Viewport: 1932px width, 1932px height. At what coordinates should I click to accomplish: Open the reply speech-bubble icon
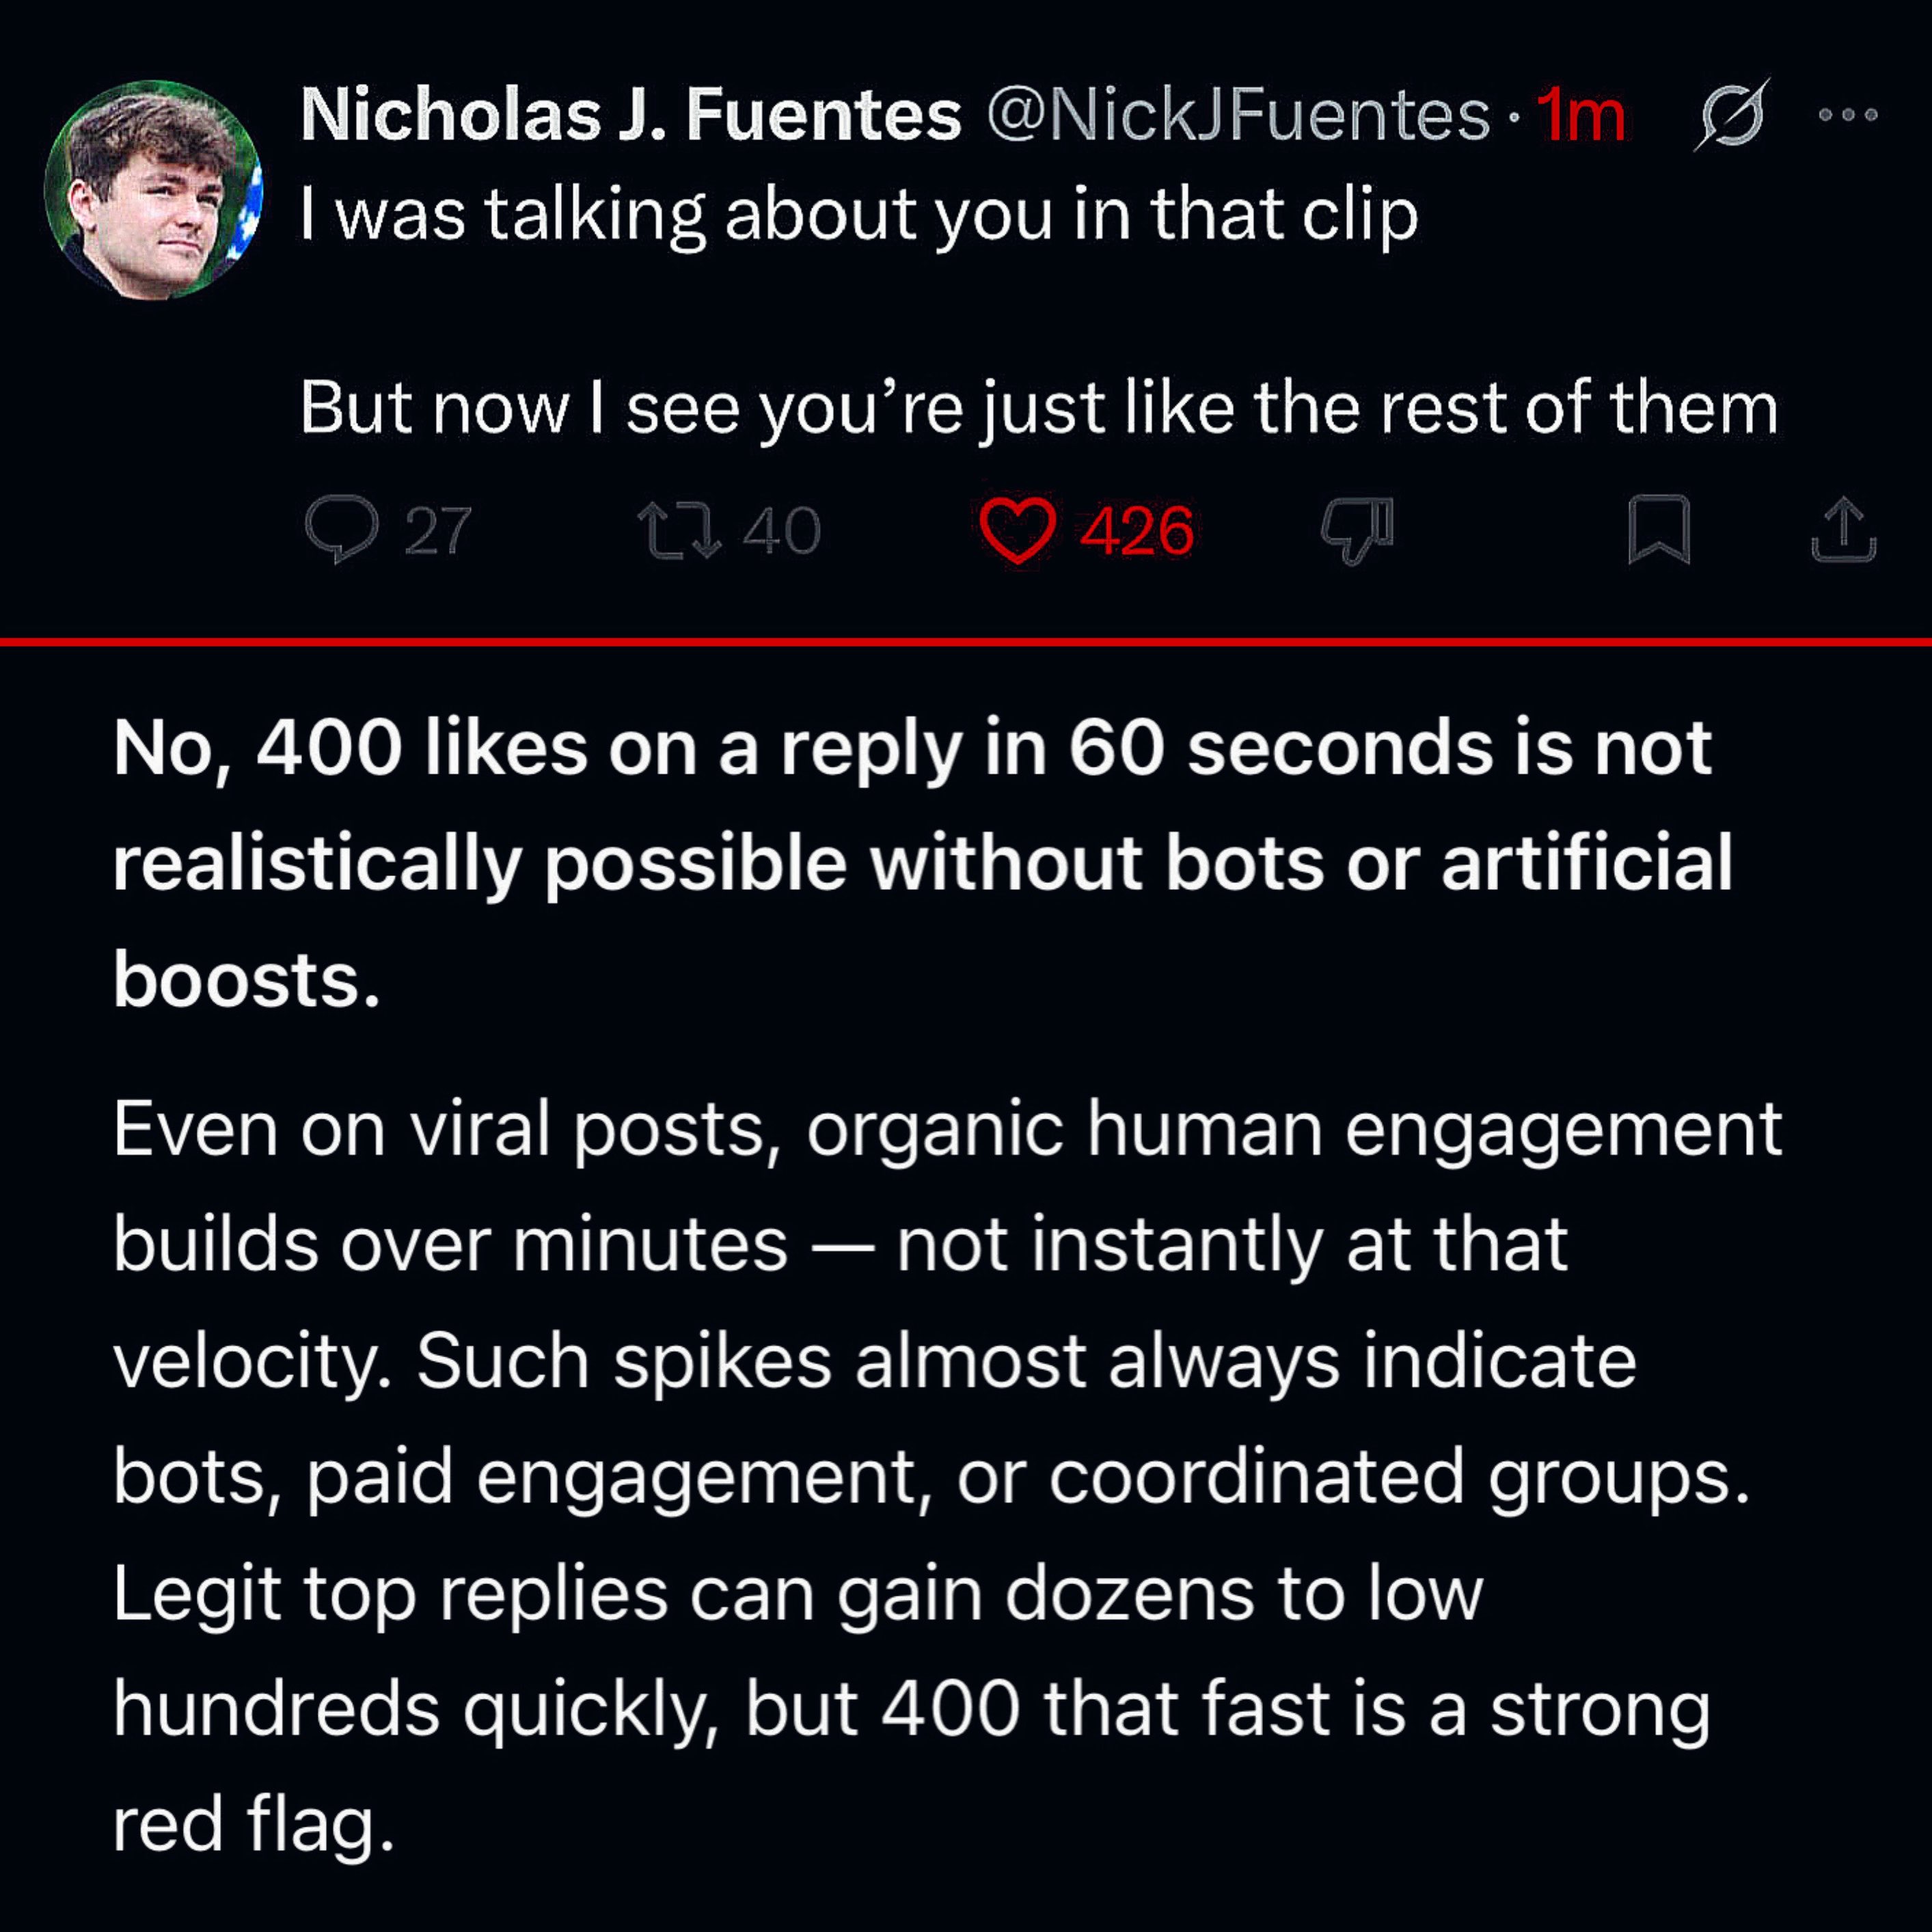point(341,530)
